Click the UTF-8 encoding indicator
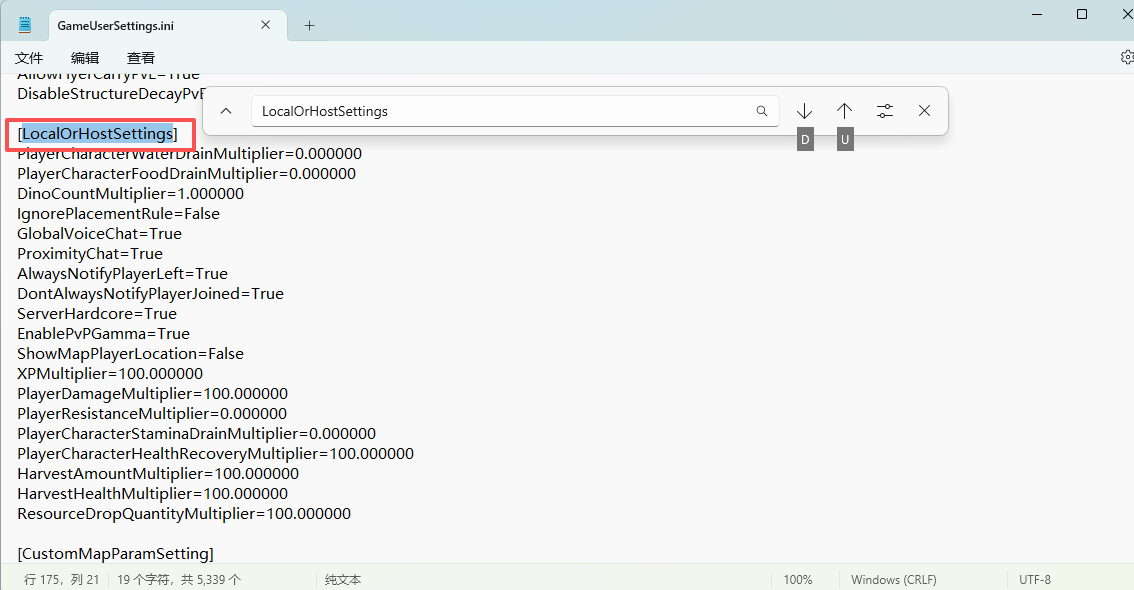 1034,579
